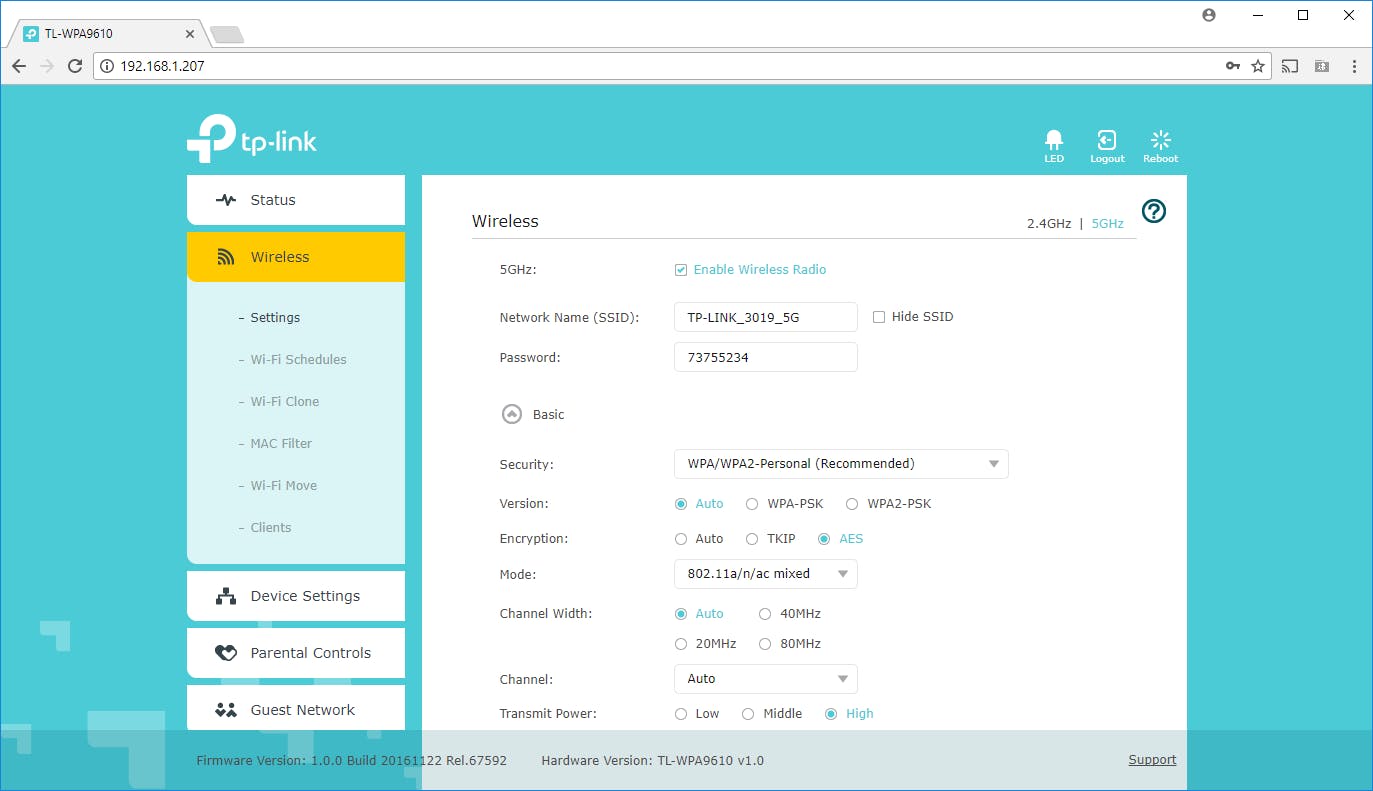Screen dimensions: 1373x791
Task: Select TKIP encryption radio button
Action: tap(752, 539)
